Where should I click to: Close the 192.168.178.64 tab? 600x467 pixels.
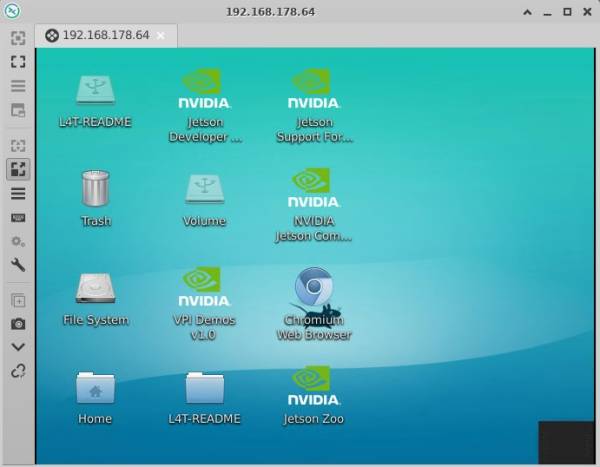tap(161, 36)
